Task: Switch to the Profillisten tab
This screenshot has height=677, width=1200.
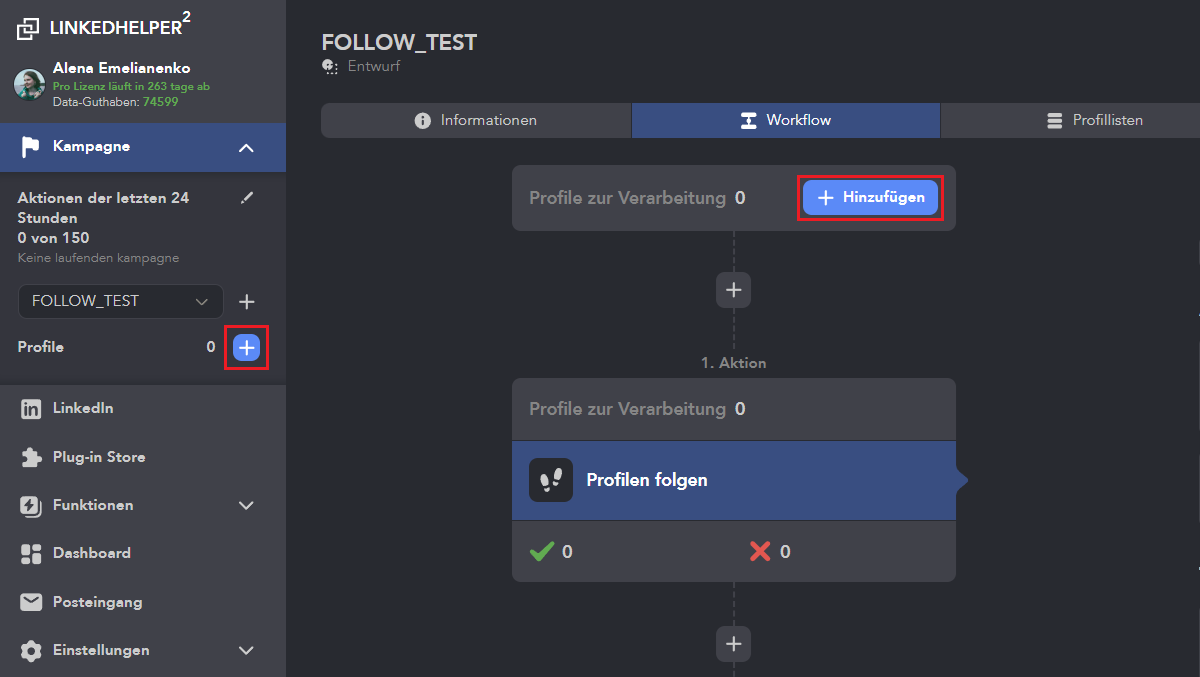Action: tap(1094, 120)
